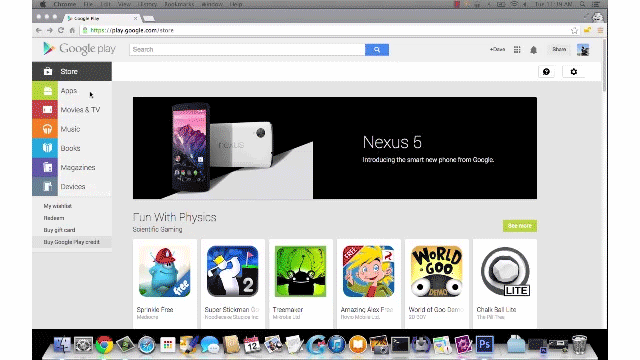Bookmark the page with star icon
The height and width of the screenshot is (360, 640).
[x=574, y=30]
